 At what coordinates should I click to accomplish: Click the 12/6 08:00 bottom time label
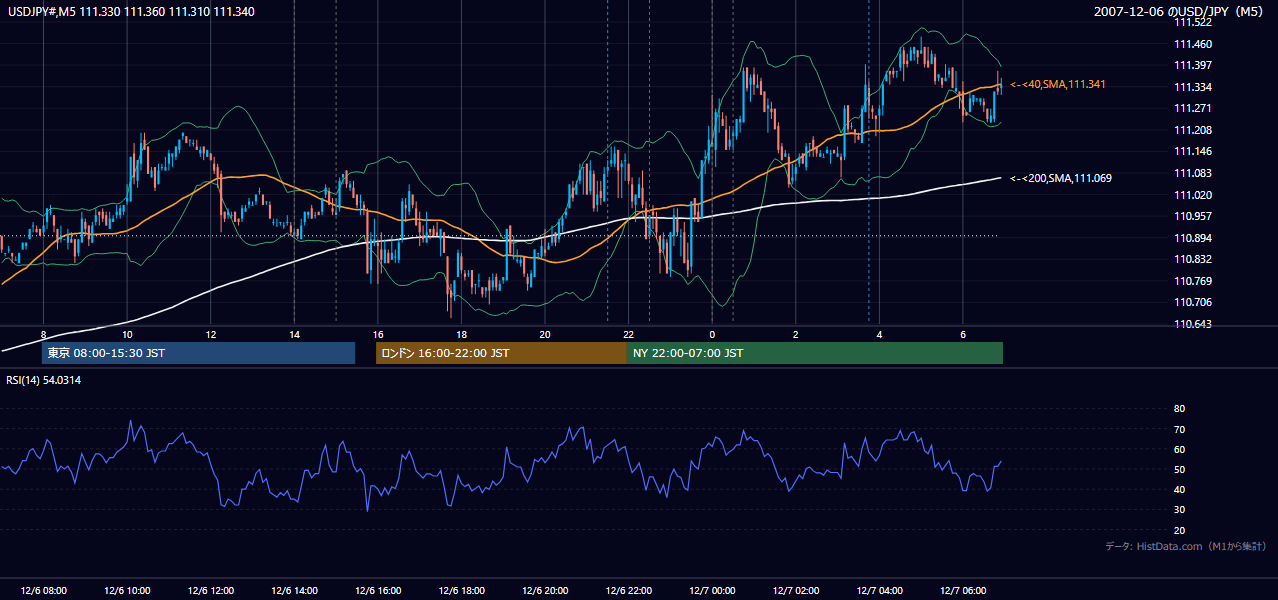tap(43, 591)
